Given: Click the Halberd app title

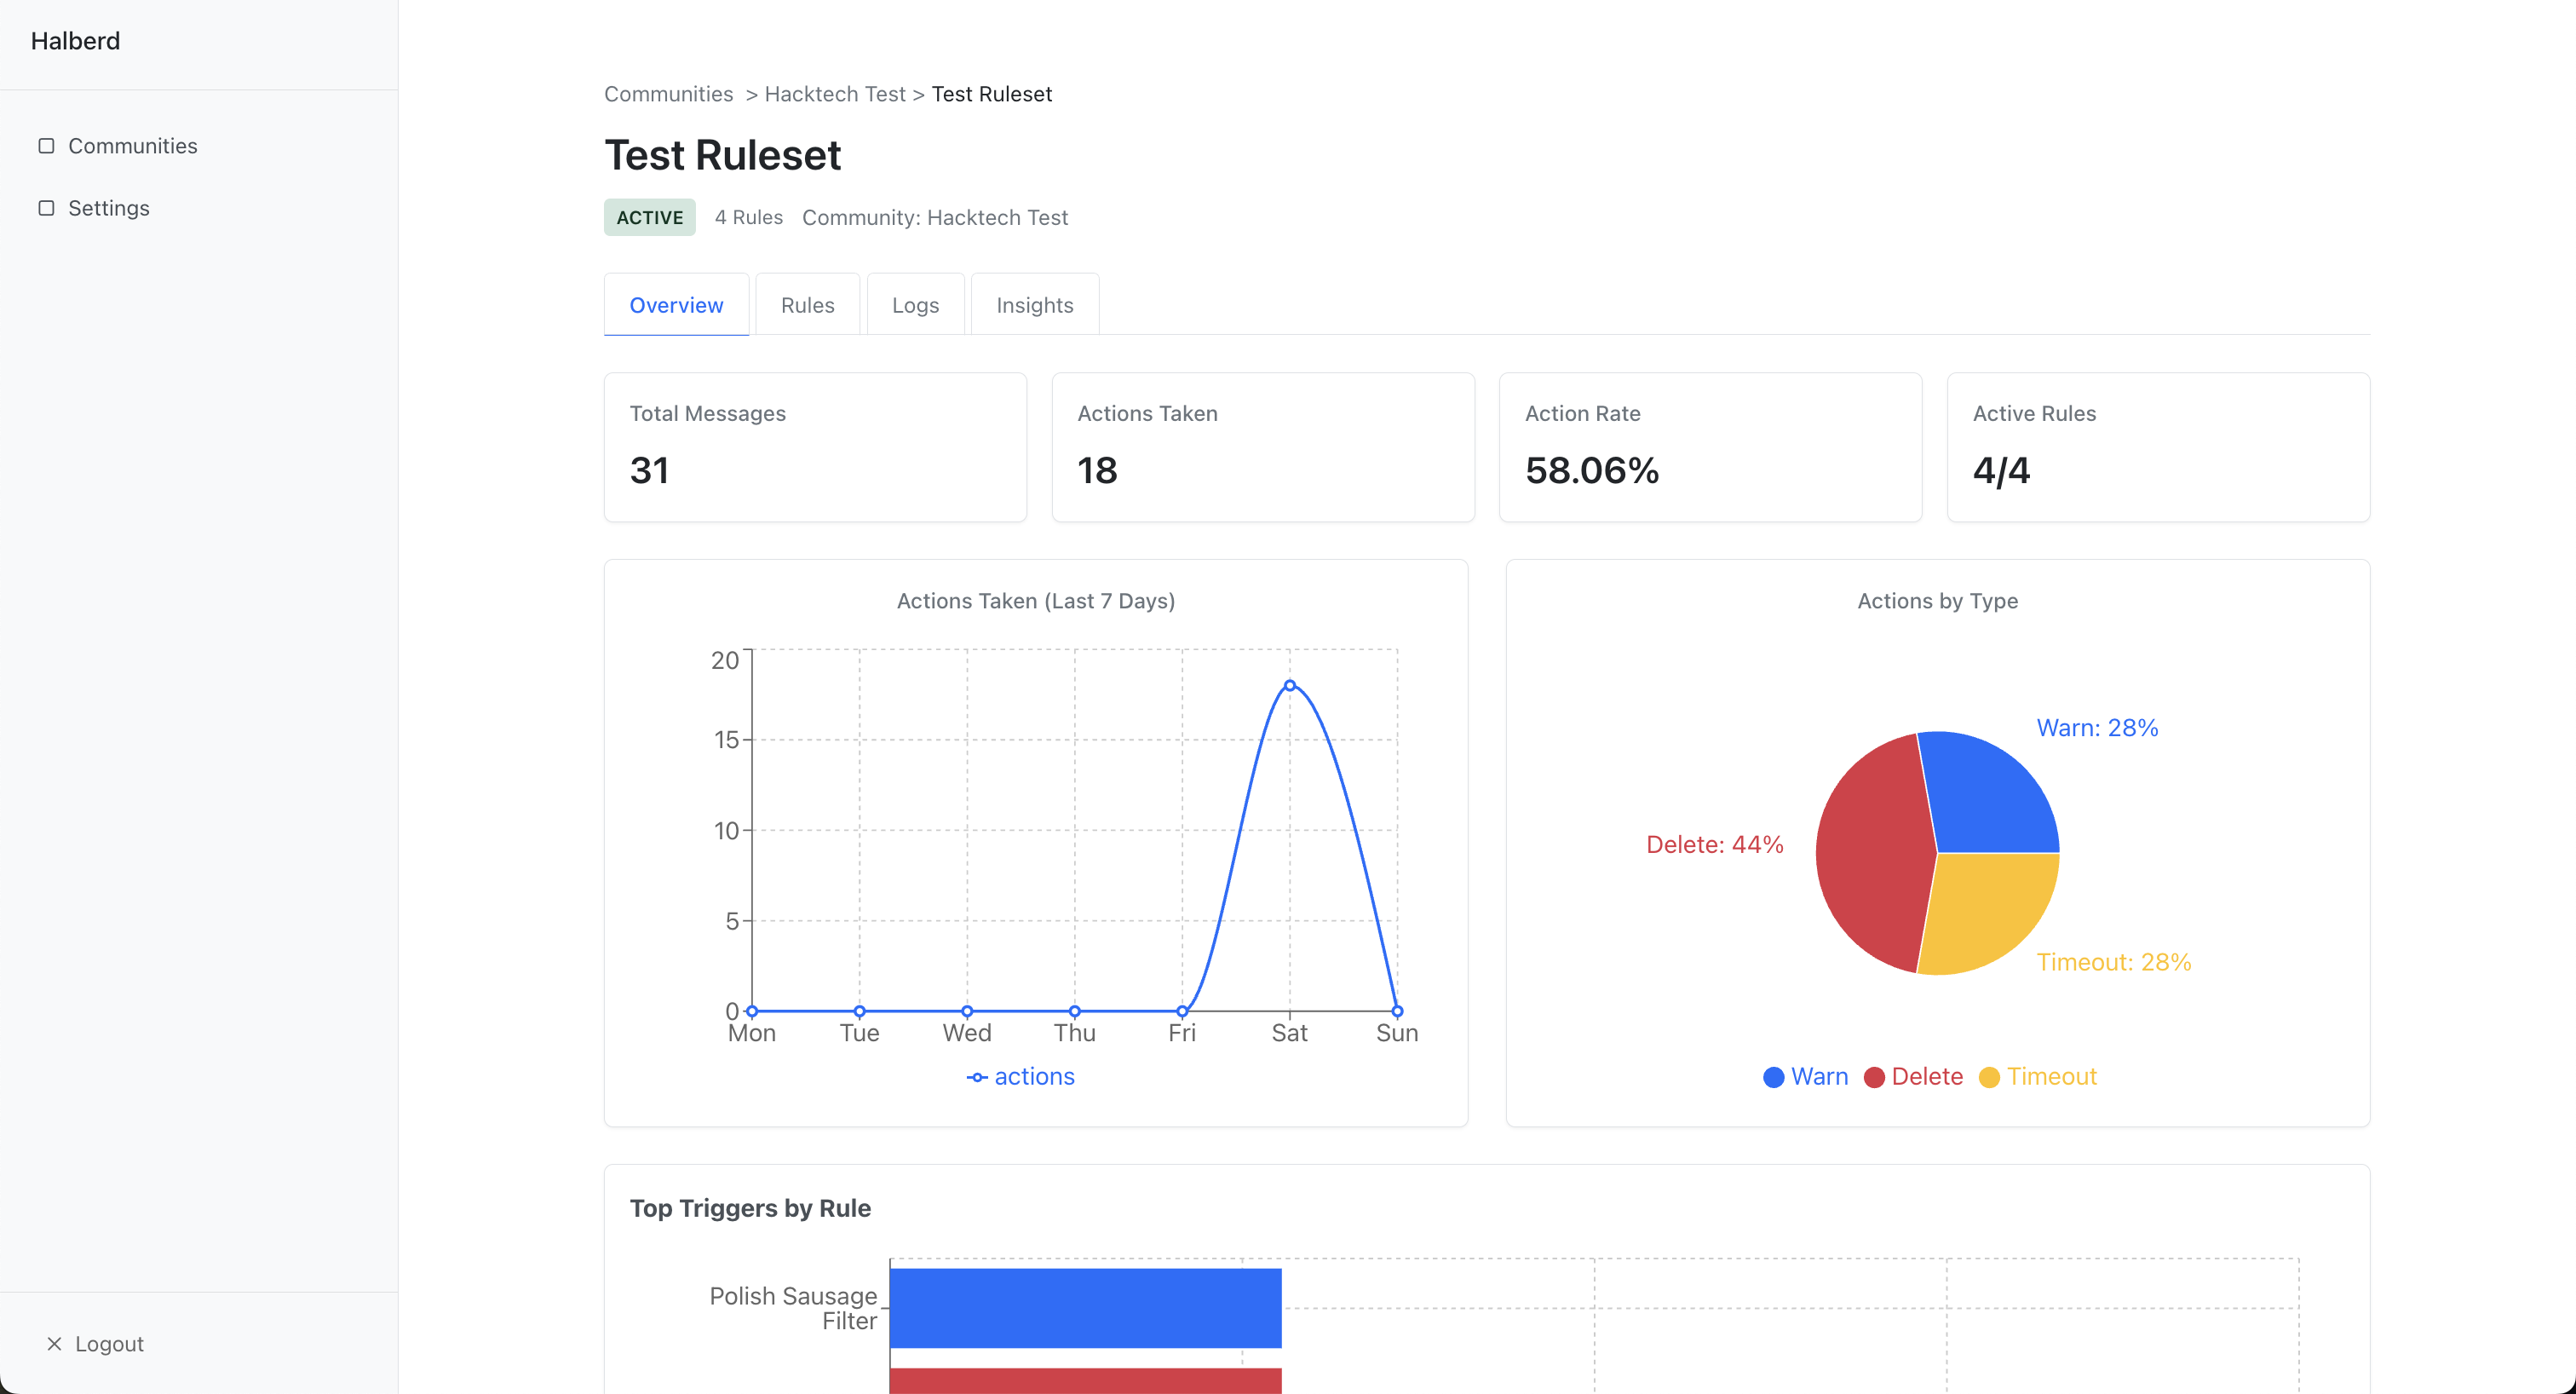Looking at the screenshot, I should pos(75,41).
